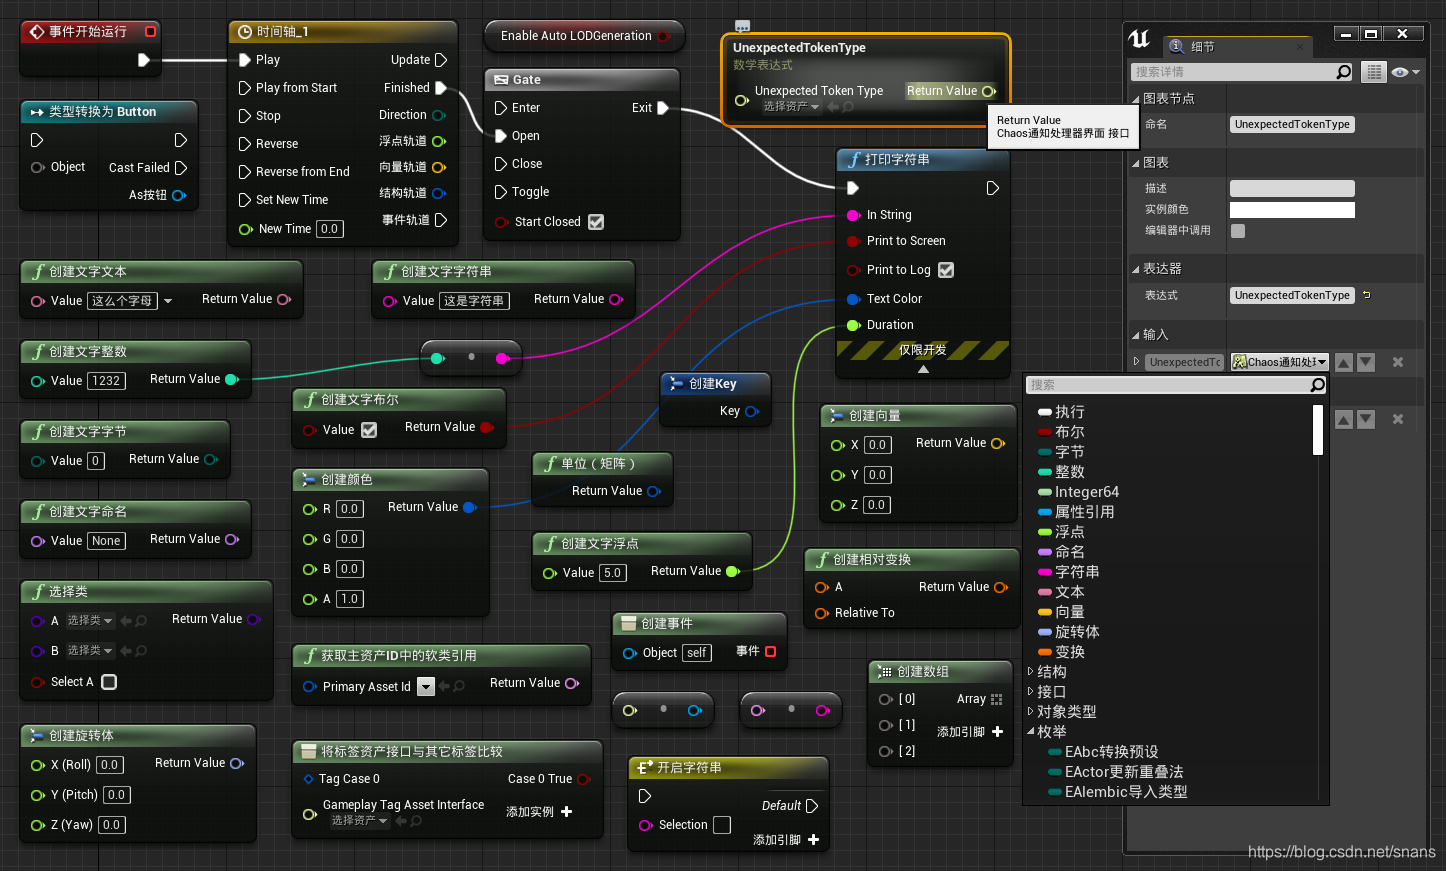
Task: Move the UnexpectedTokenType input up
Action: click(x=1344, y=362)
